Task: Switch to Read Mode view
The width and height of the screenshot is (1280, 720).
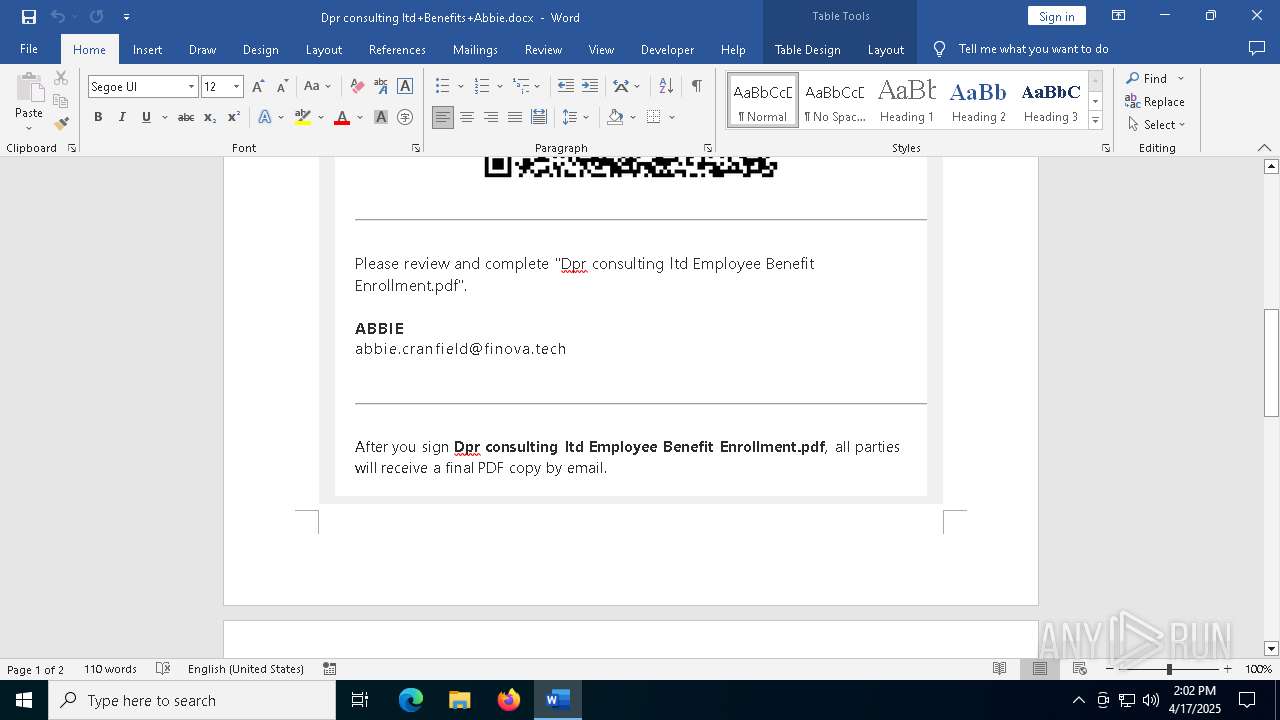Action: [999, 669]
